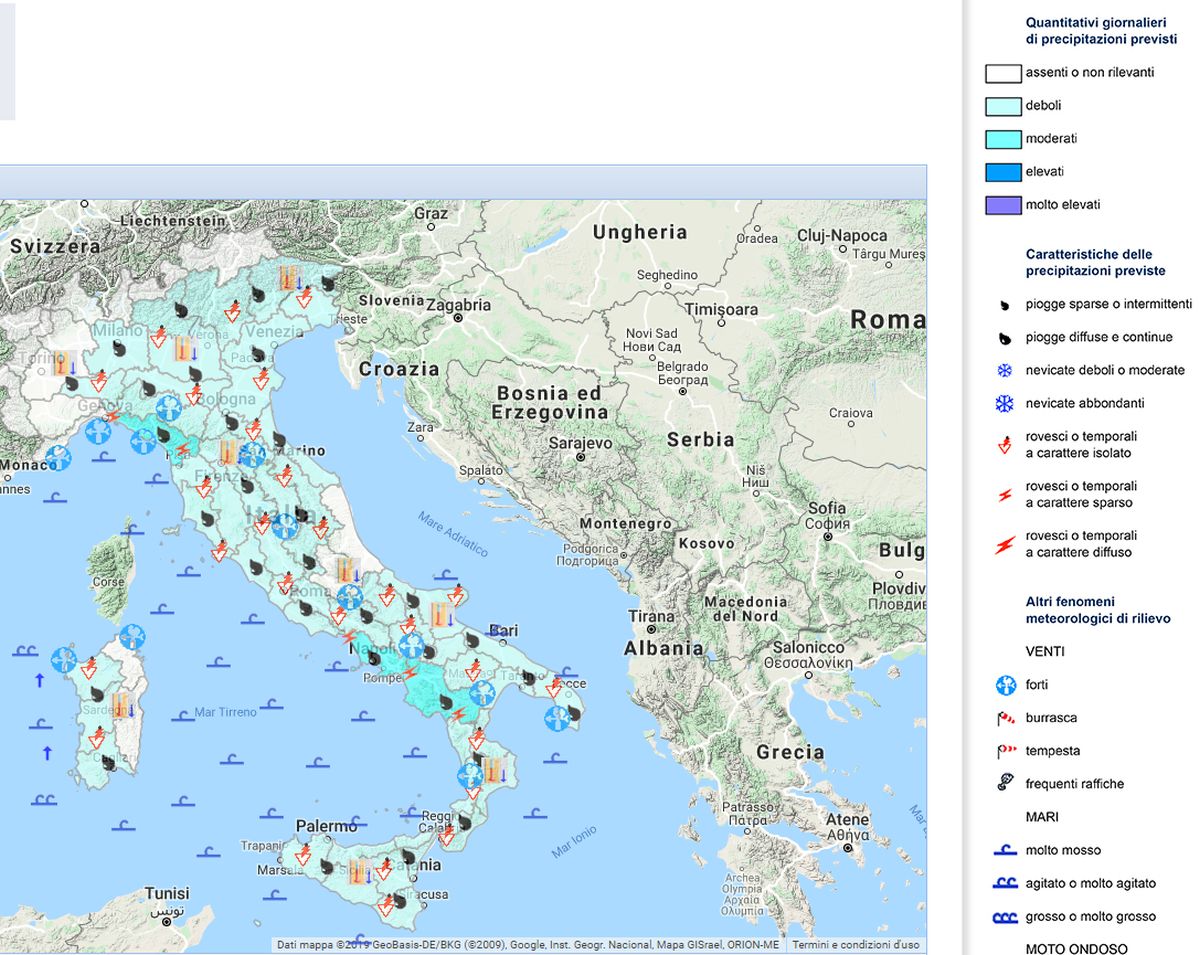The width and height of the screenshot is (1200, 955).
Task: Click the 'assenti o non rilevanti' white swatch
Action: click(x=1003, y=73)
